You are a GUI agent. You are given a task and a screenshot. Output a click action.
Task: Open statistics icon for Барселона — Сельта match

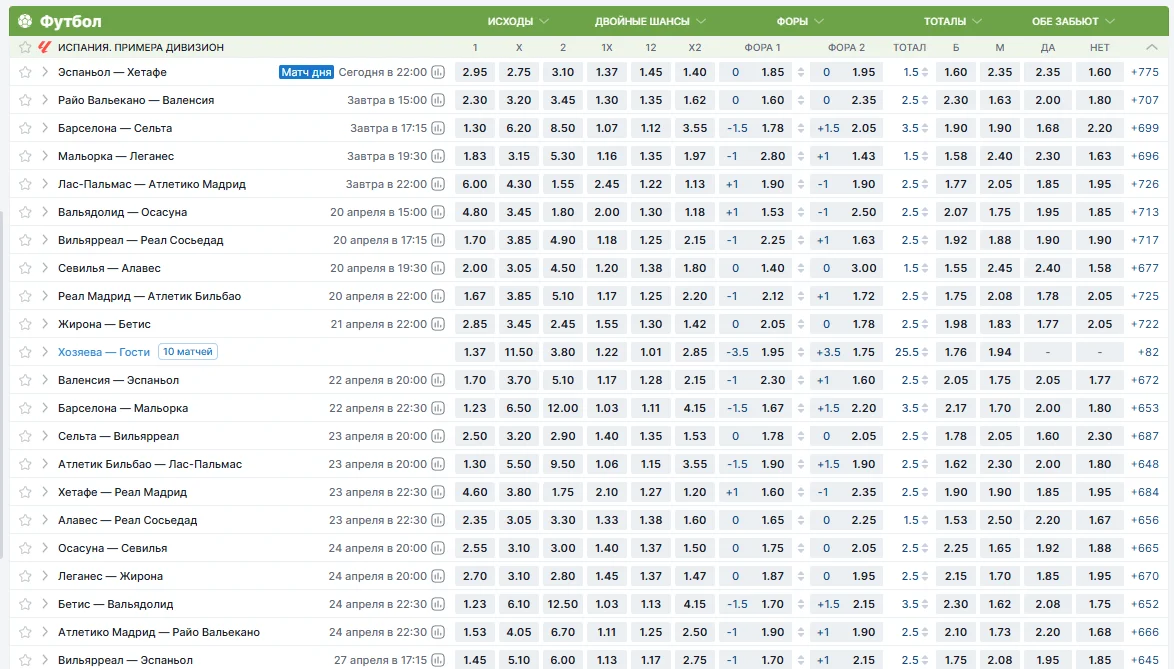click(x=437, y=128)
